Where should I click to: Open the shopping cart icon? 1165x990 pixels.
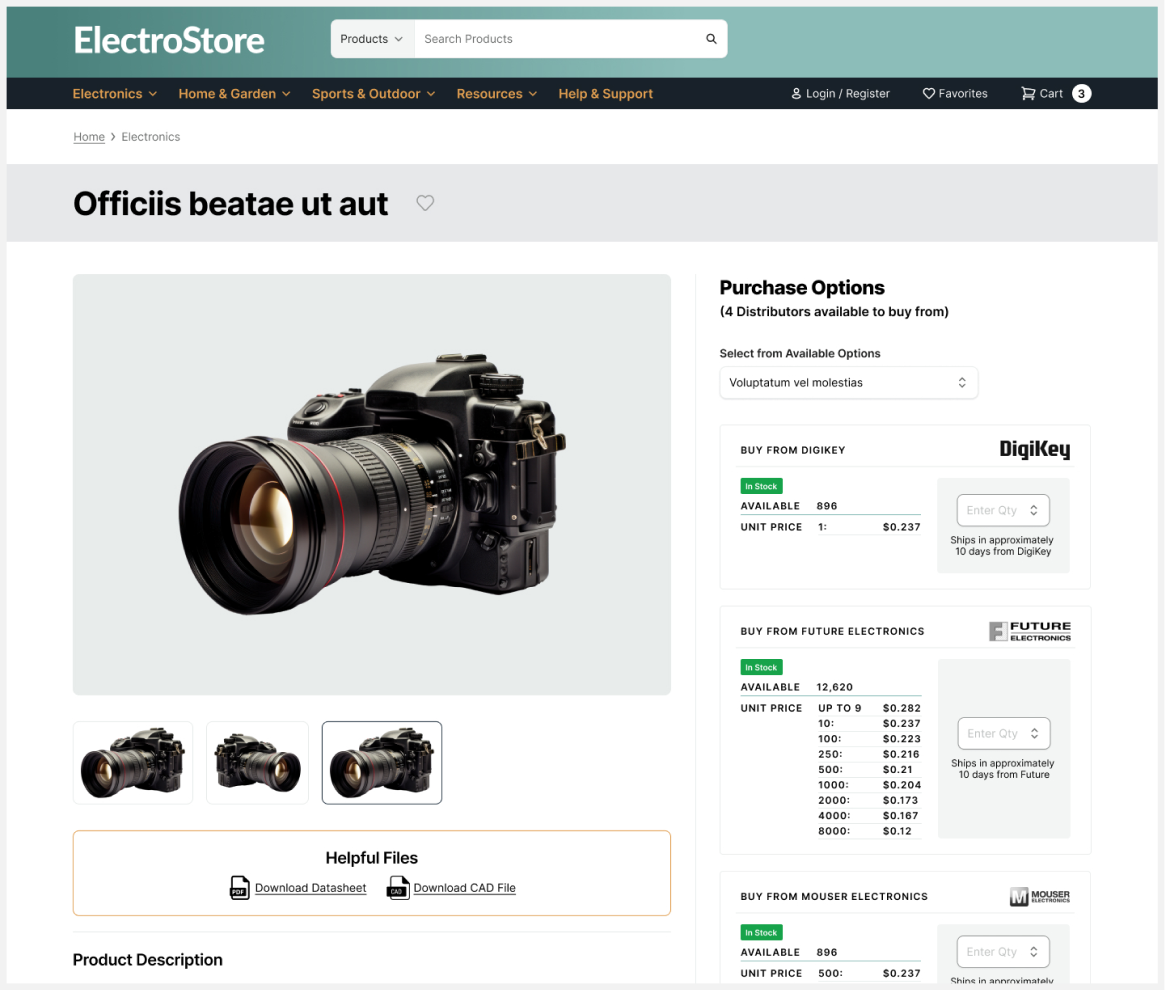coord(1028,93)
